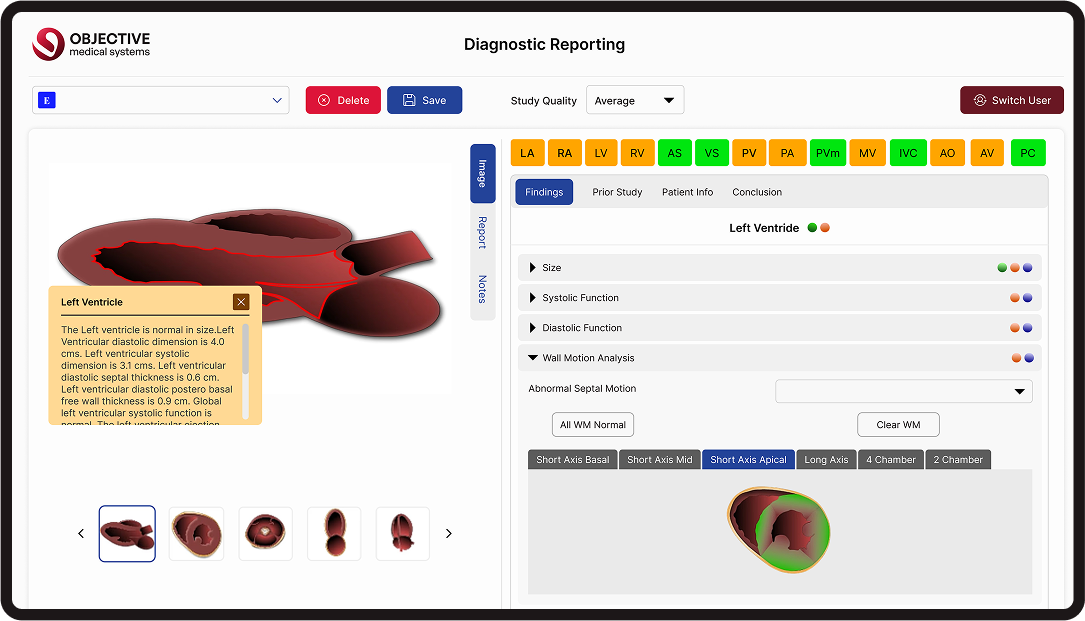Click the green dot in Size row
Viewport: 1085px width, 621px height.
(1002, 268)
